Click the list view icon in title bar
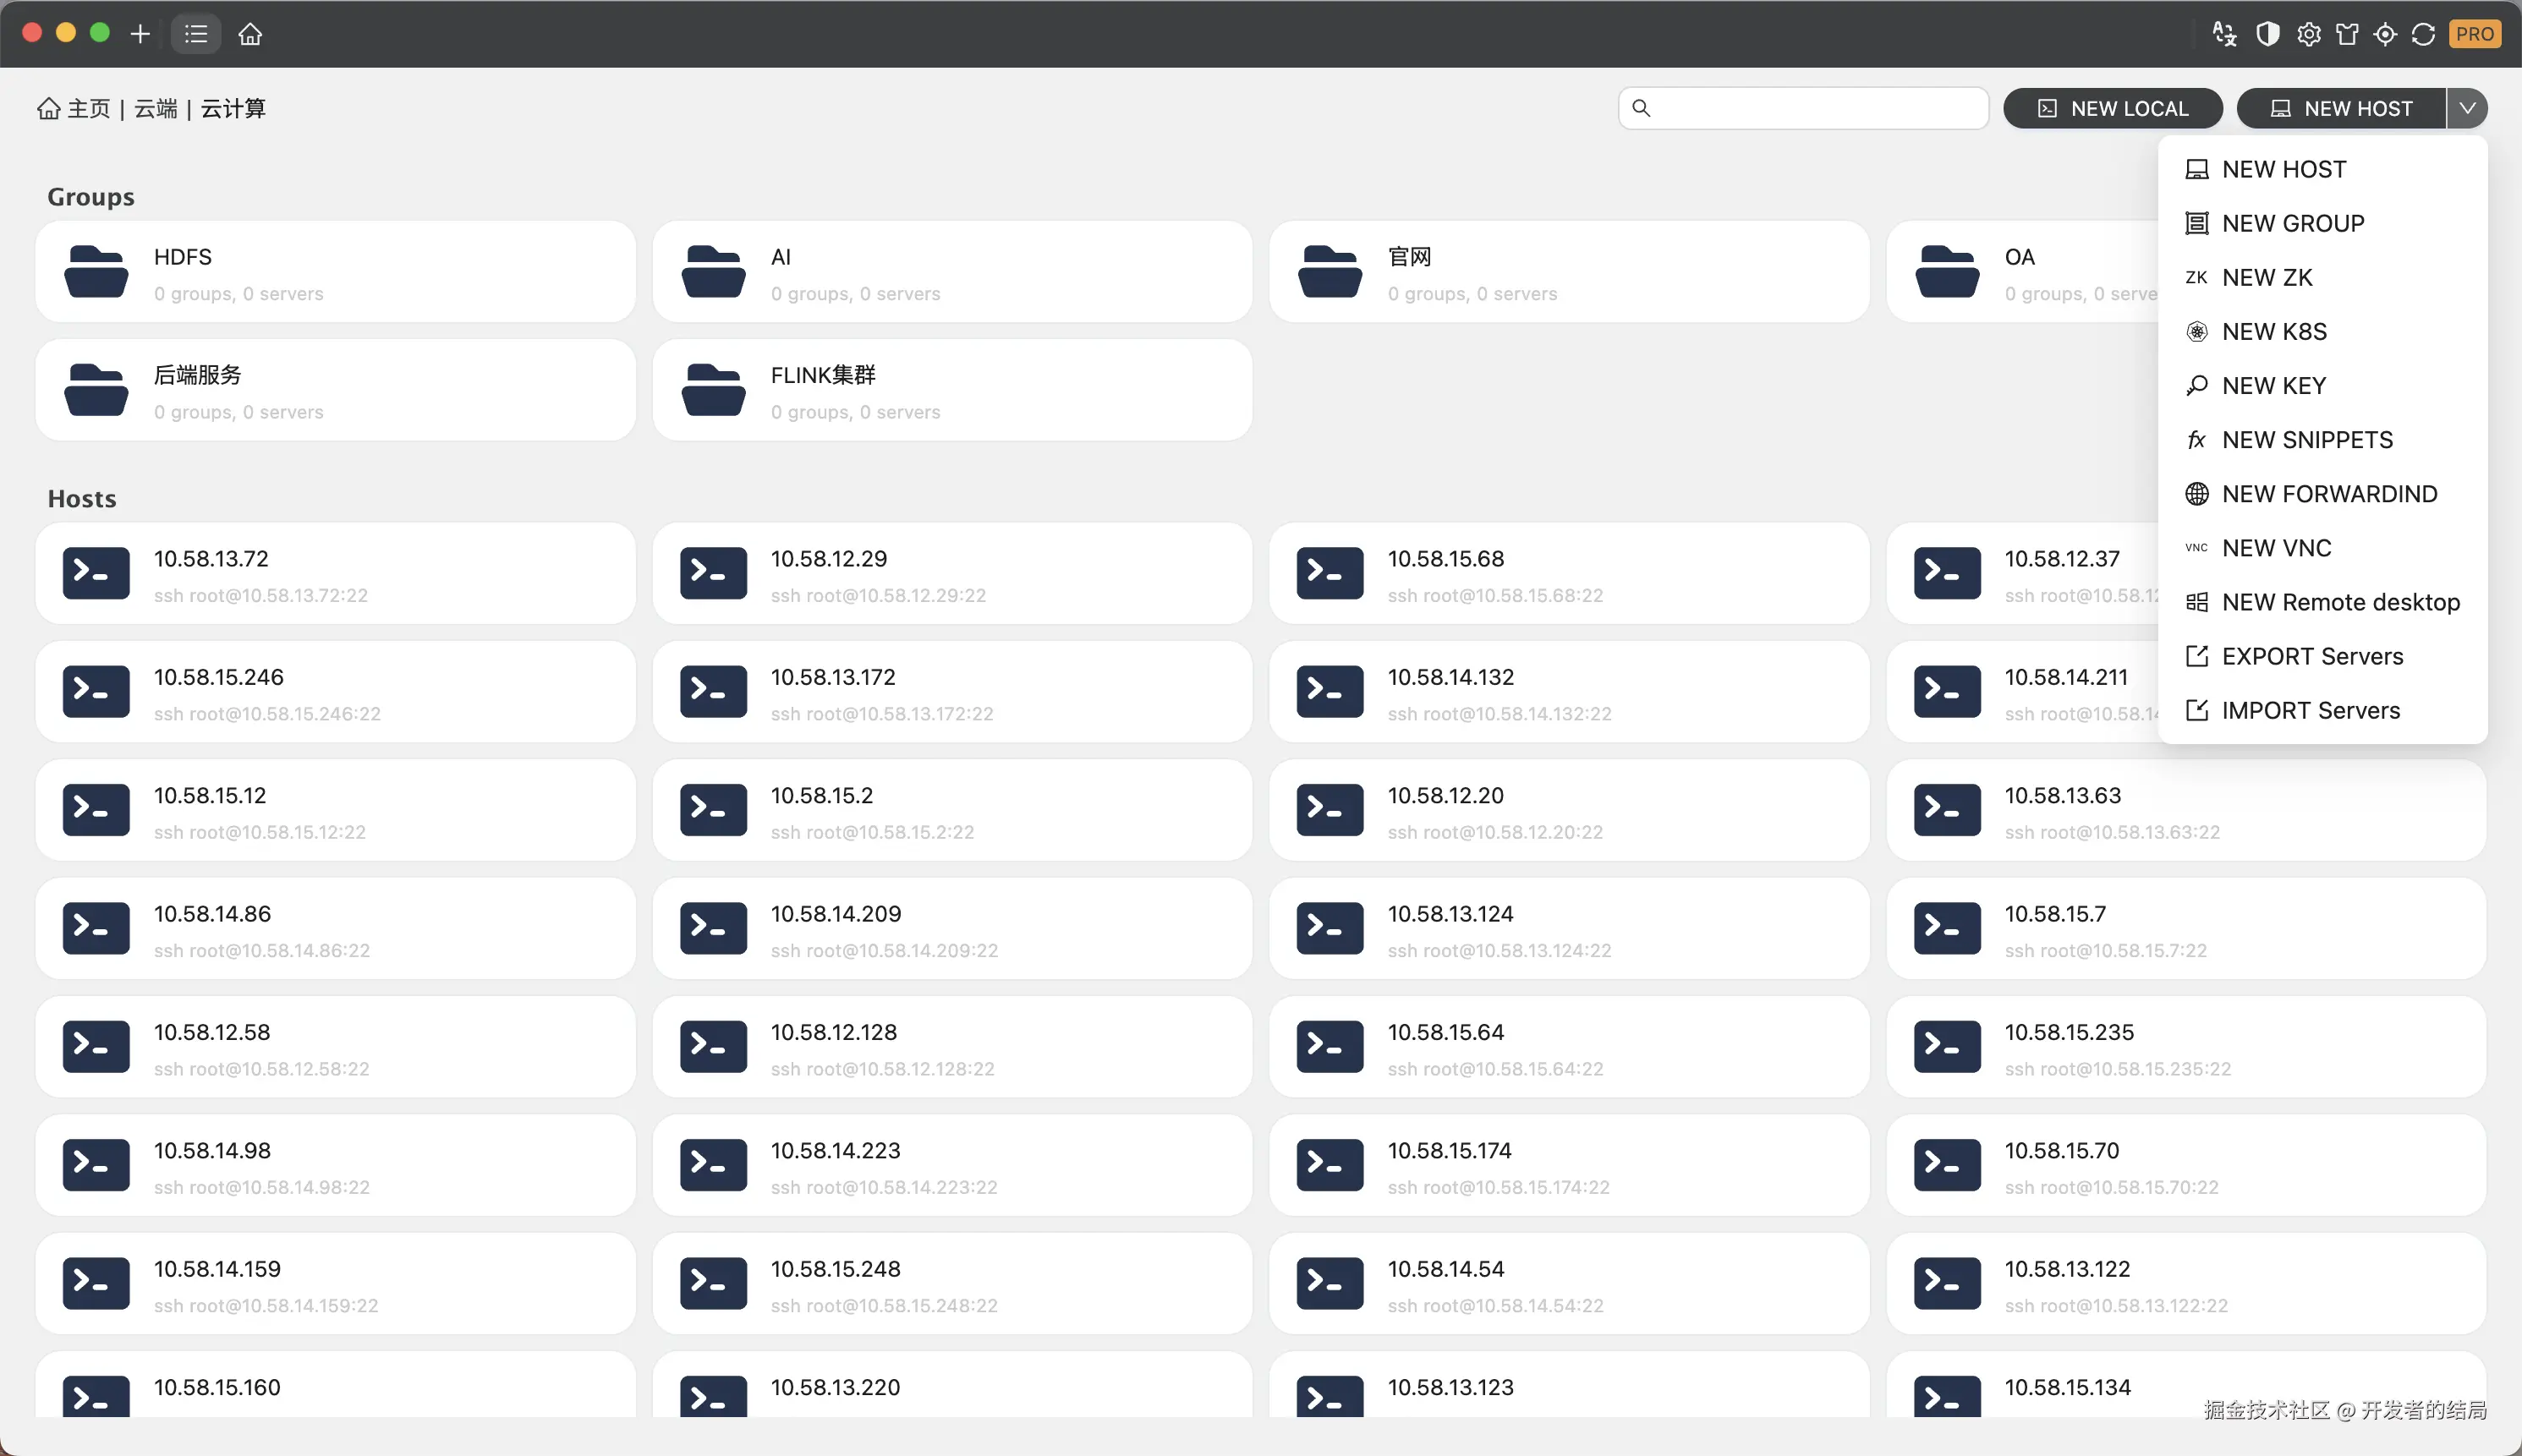The width and height of the screenshot is (2522, 1456). [x=196, y=34]
